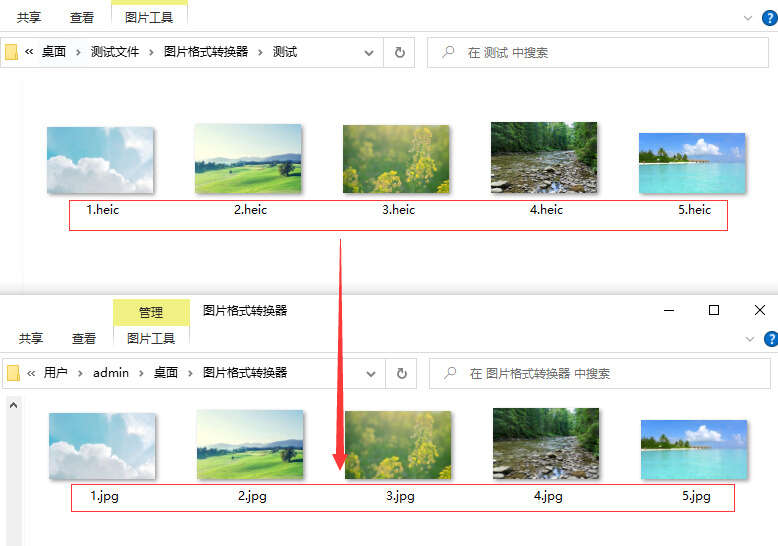This screenshot has width=778, height=546.
Task: Select the 4.jpg forest stream thumbnail
Action: [x=546, y=443]
